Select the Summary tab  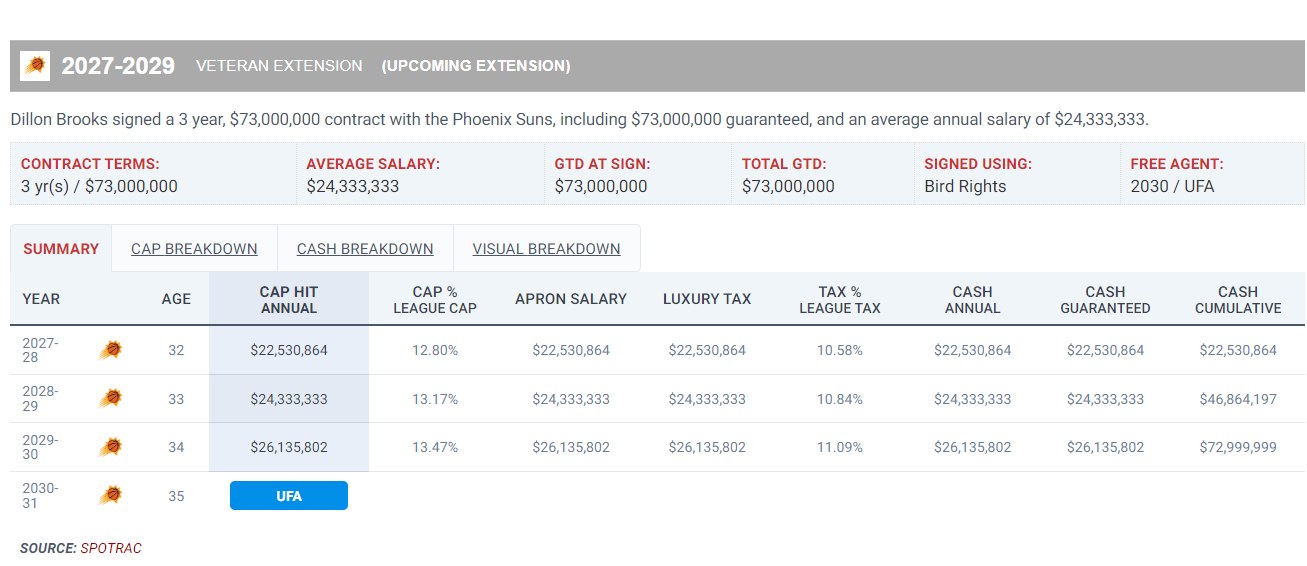pyautogui.click(x=61, y=249)
